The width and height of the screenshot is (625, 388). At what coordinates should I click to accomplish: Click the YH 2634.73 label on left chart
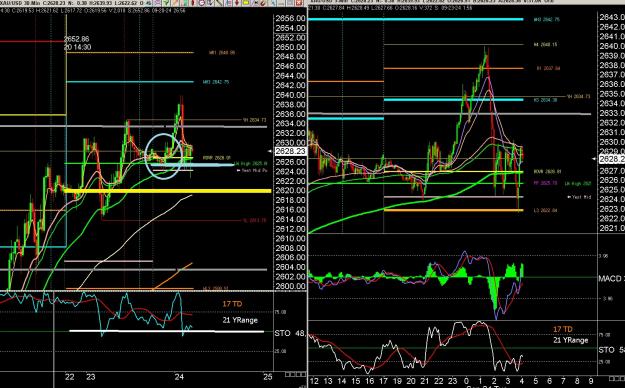coord(255,120)
